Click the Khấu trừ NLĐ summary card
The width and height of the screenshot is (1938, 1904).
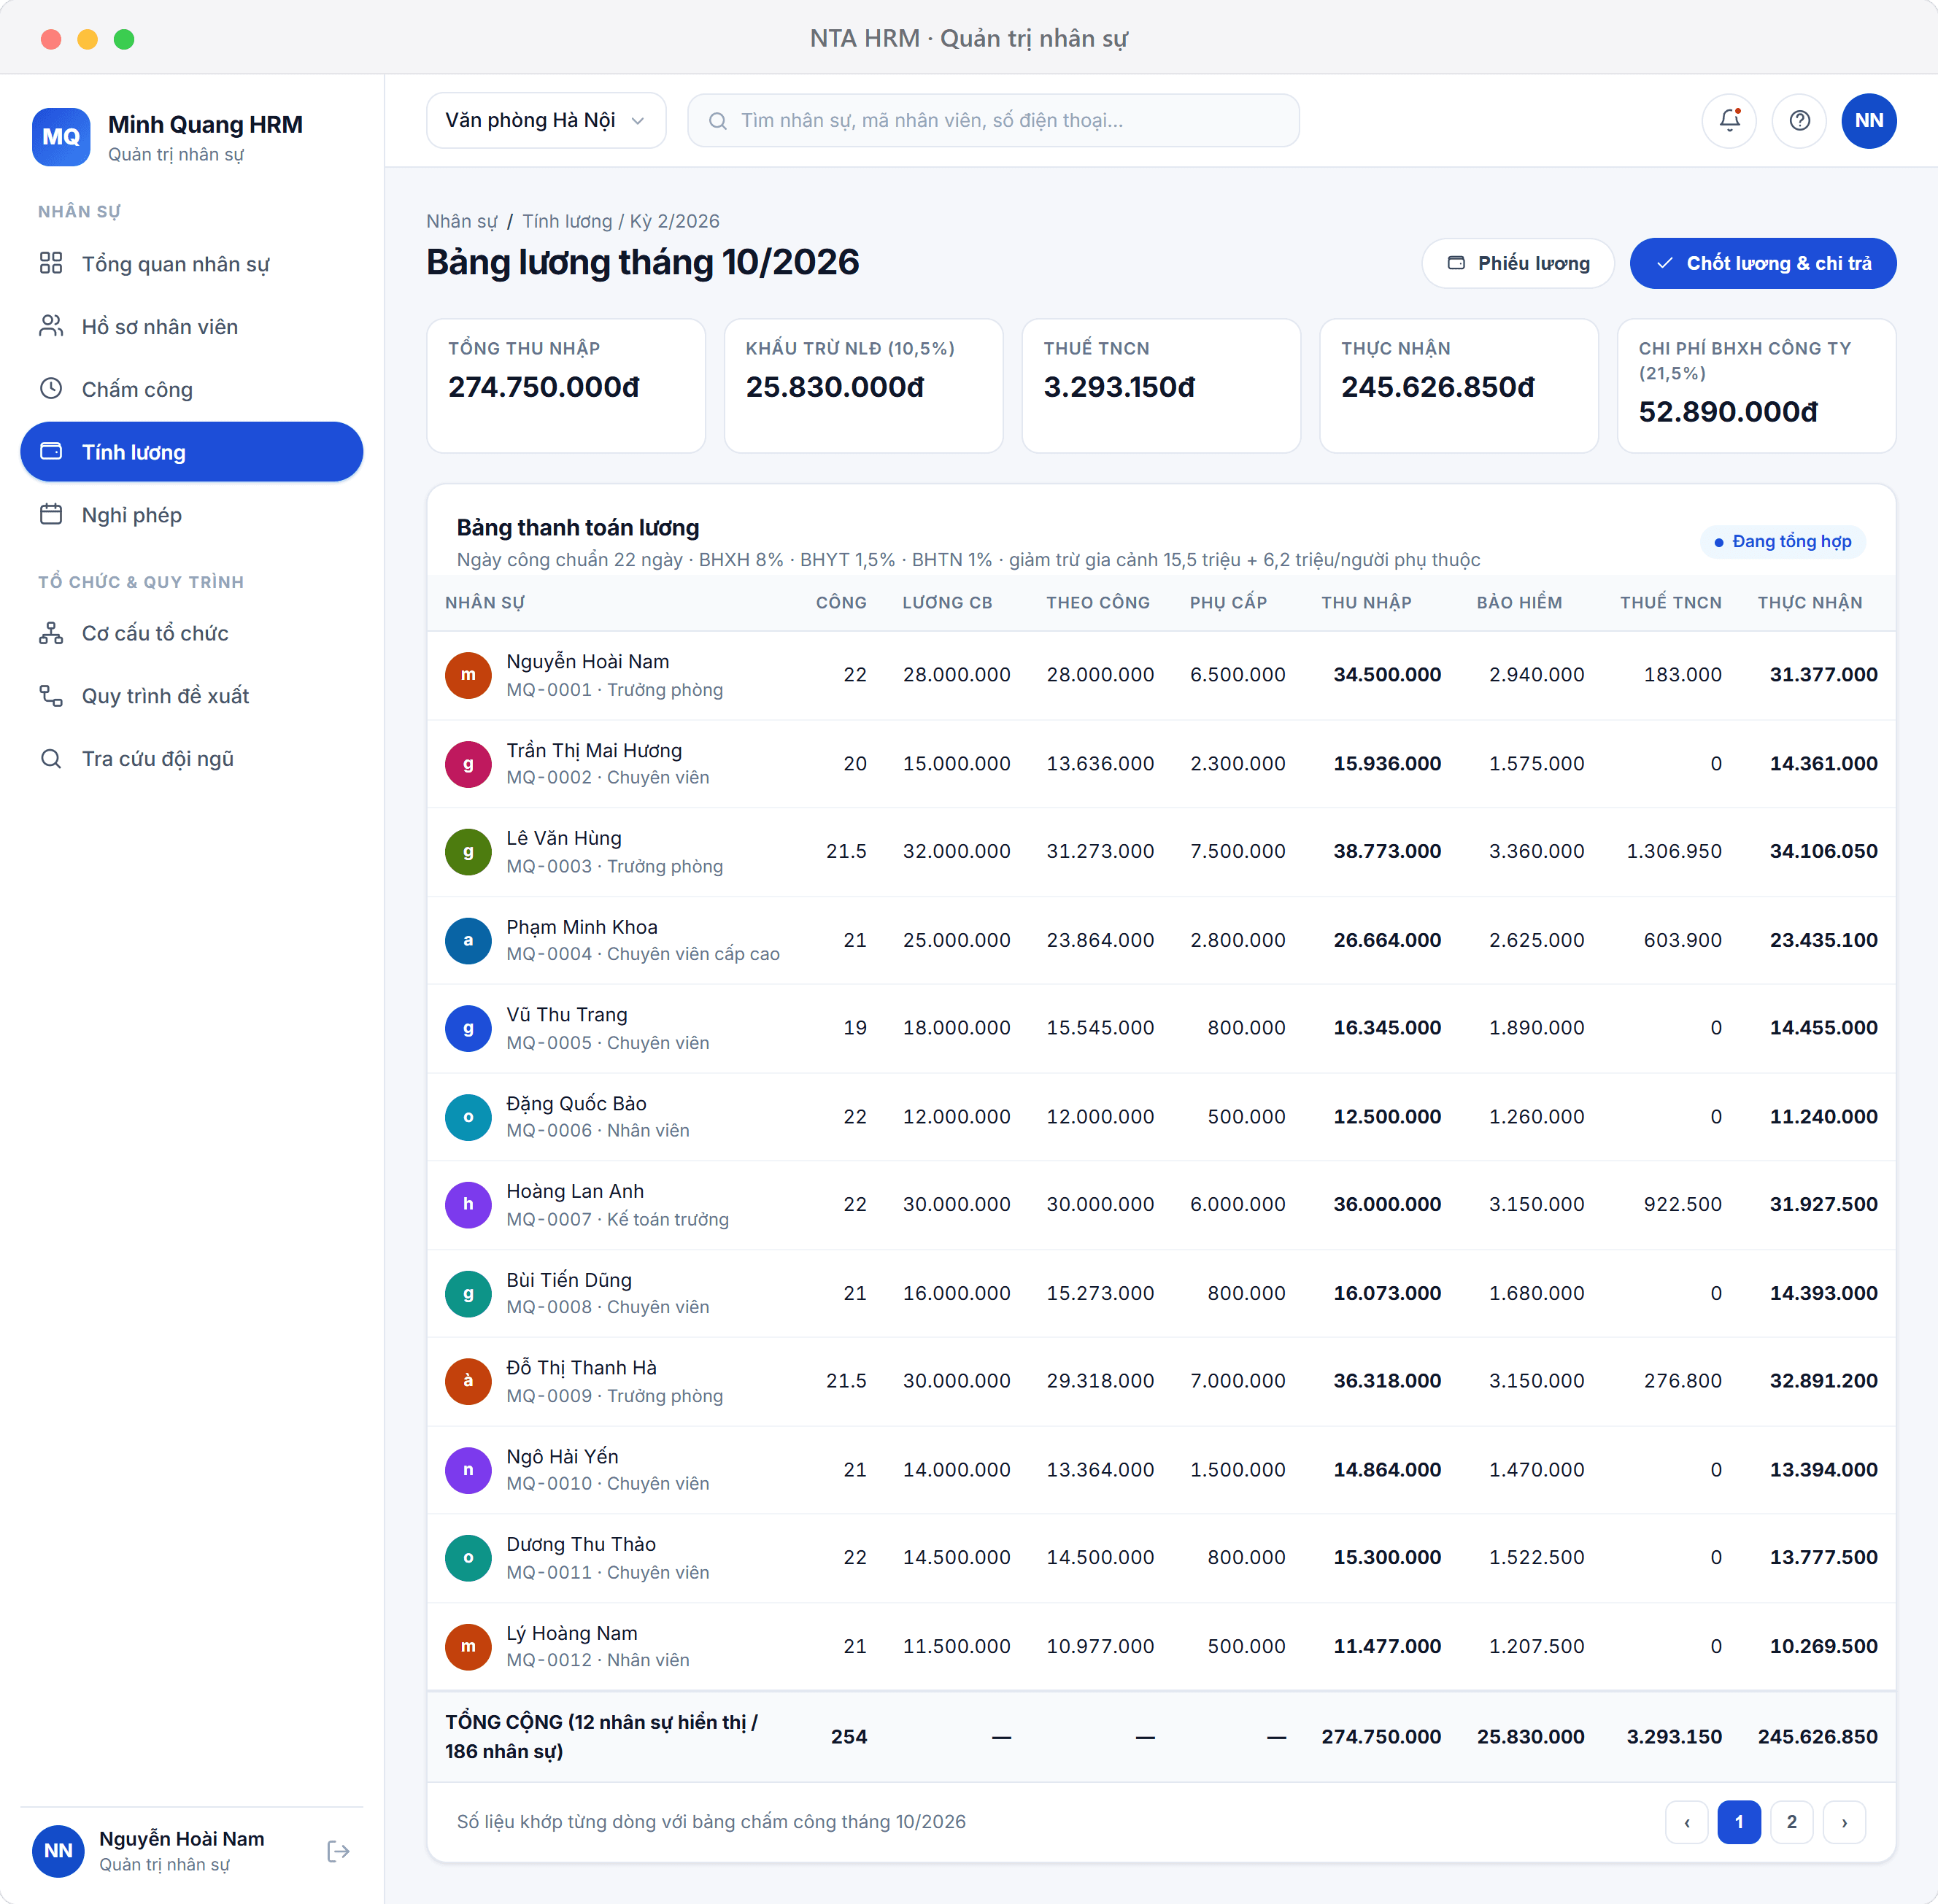point(863,386)
